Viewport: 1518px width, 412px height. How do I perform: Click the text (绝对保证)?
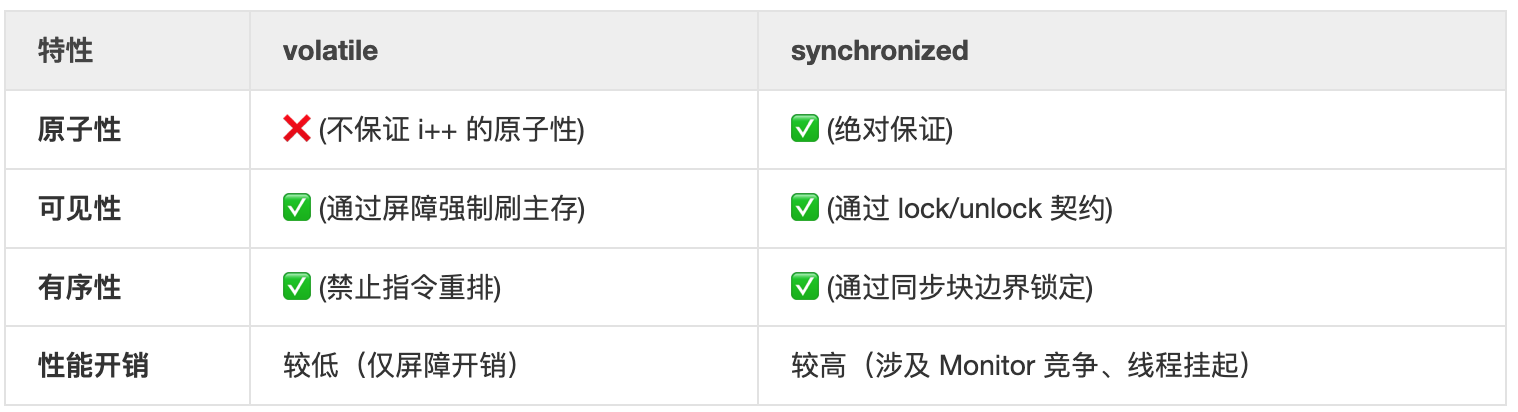click(890, 130)
